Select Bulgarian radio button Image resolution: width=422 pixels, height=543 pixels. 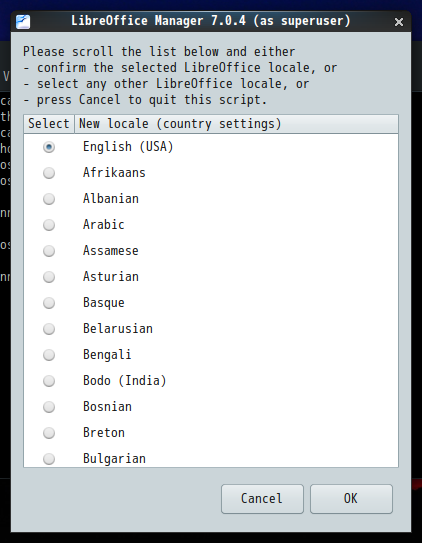(x=49, y=459)
